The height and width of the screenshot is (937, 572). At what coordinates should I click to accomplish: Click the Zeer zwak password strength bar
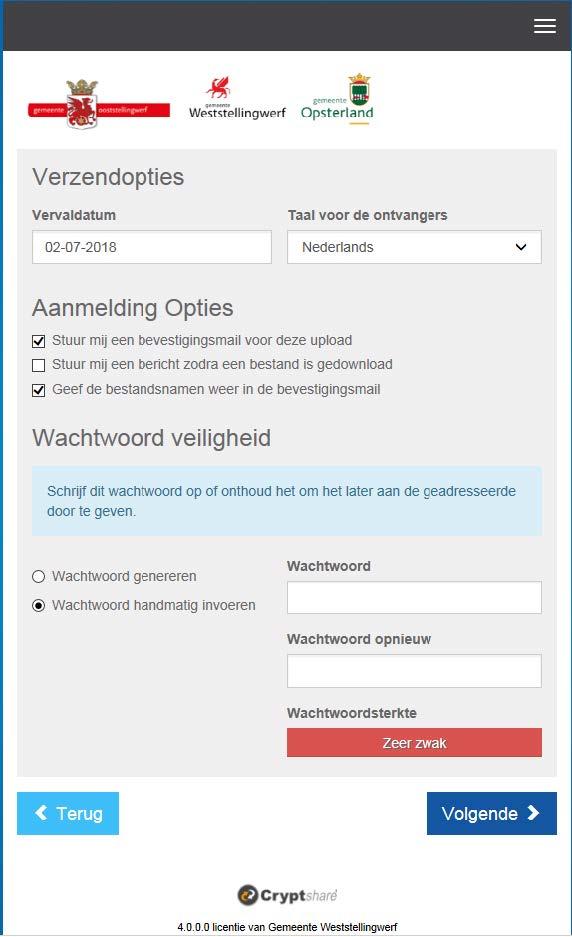point(414,743)
